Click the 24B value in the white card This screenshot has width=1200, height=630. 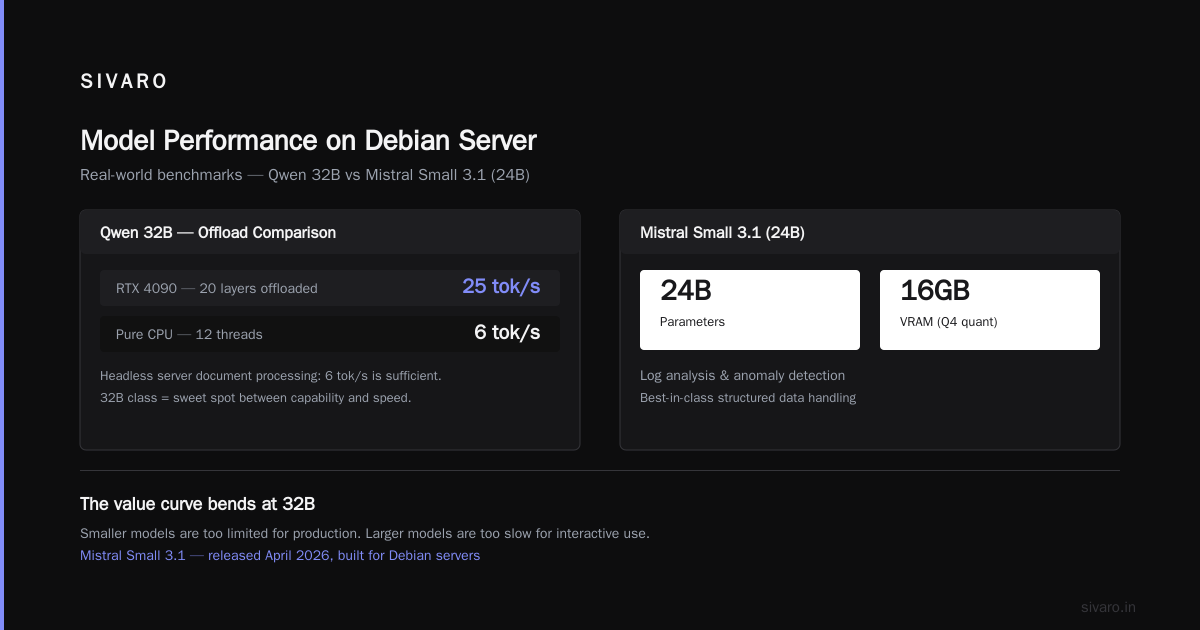pyautogui.click(x=686, y=291)
